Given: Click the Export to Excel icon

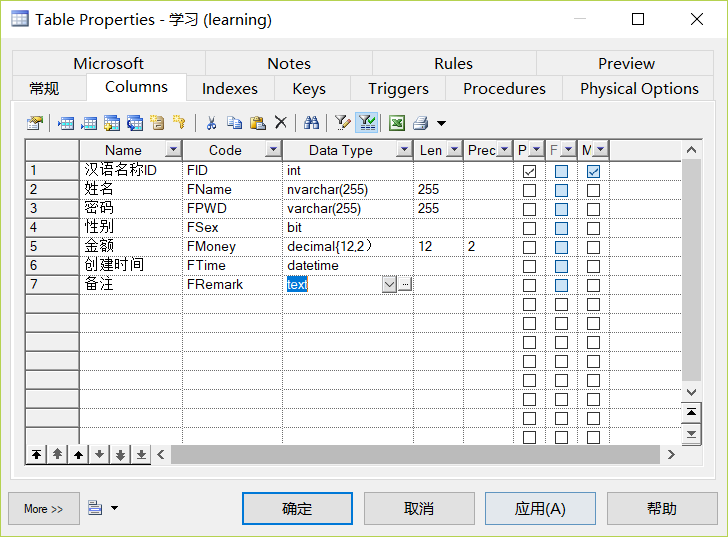Looking at the screenshot, I should [x=397, y=123].
